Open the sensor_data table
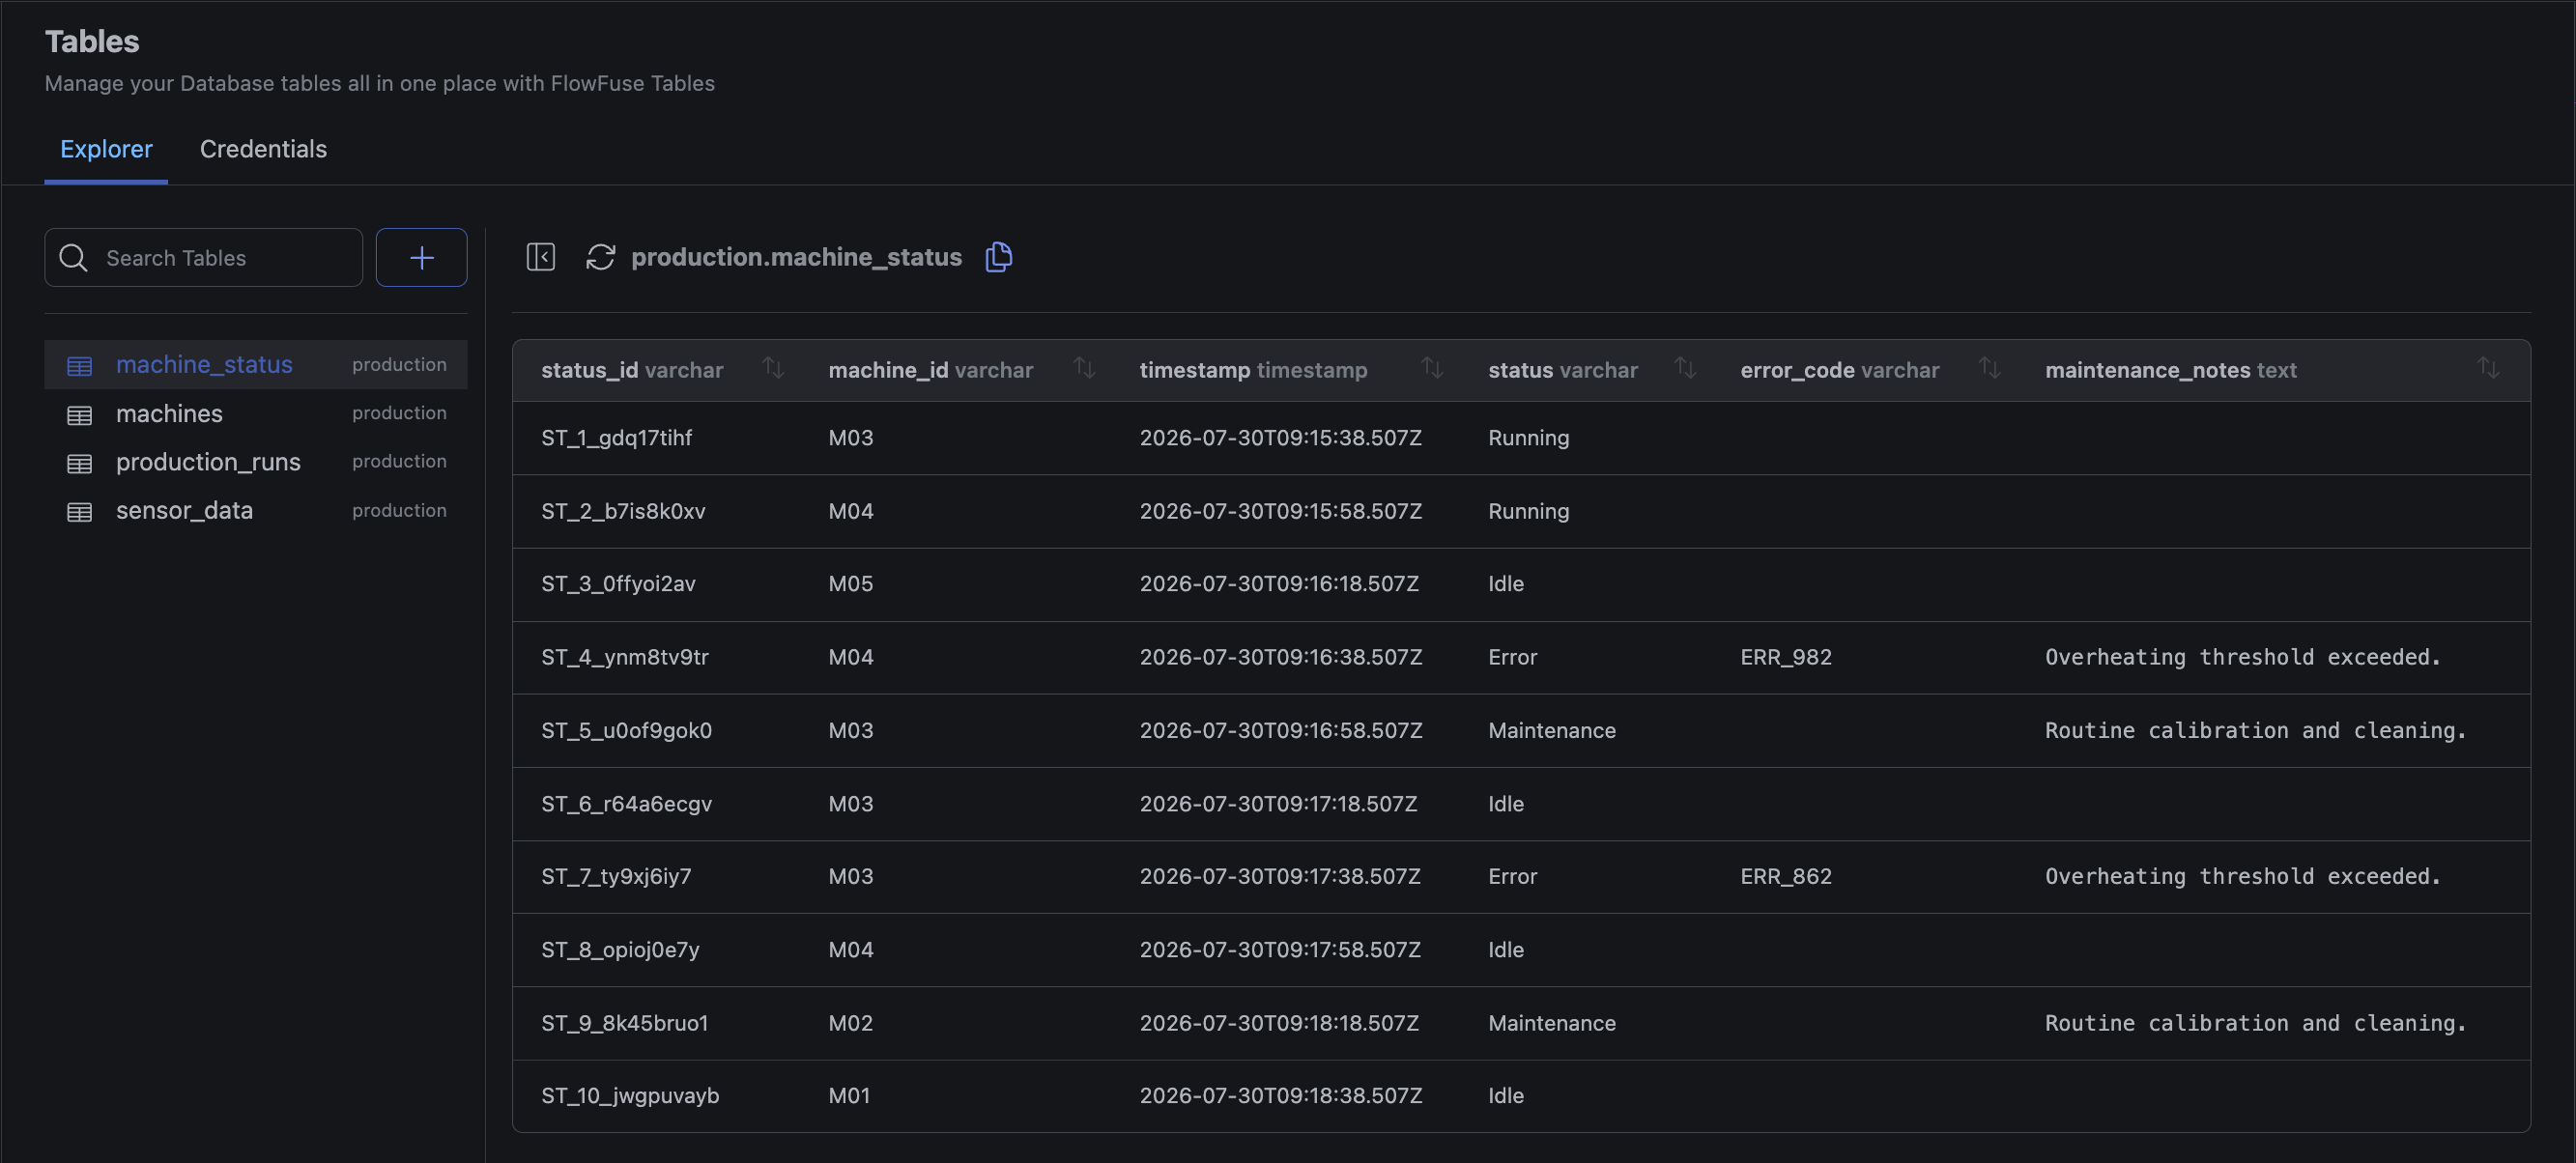This screenshot has height=1163, width=2576. pos(255,511)
